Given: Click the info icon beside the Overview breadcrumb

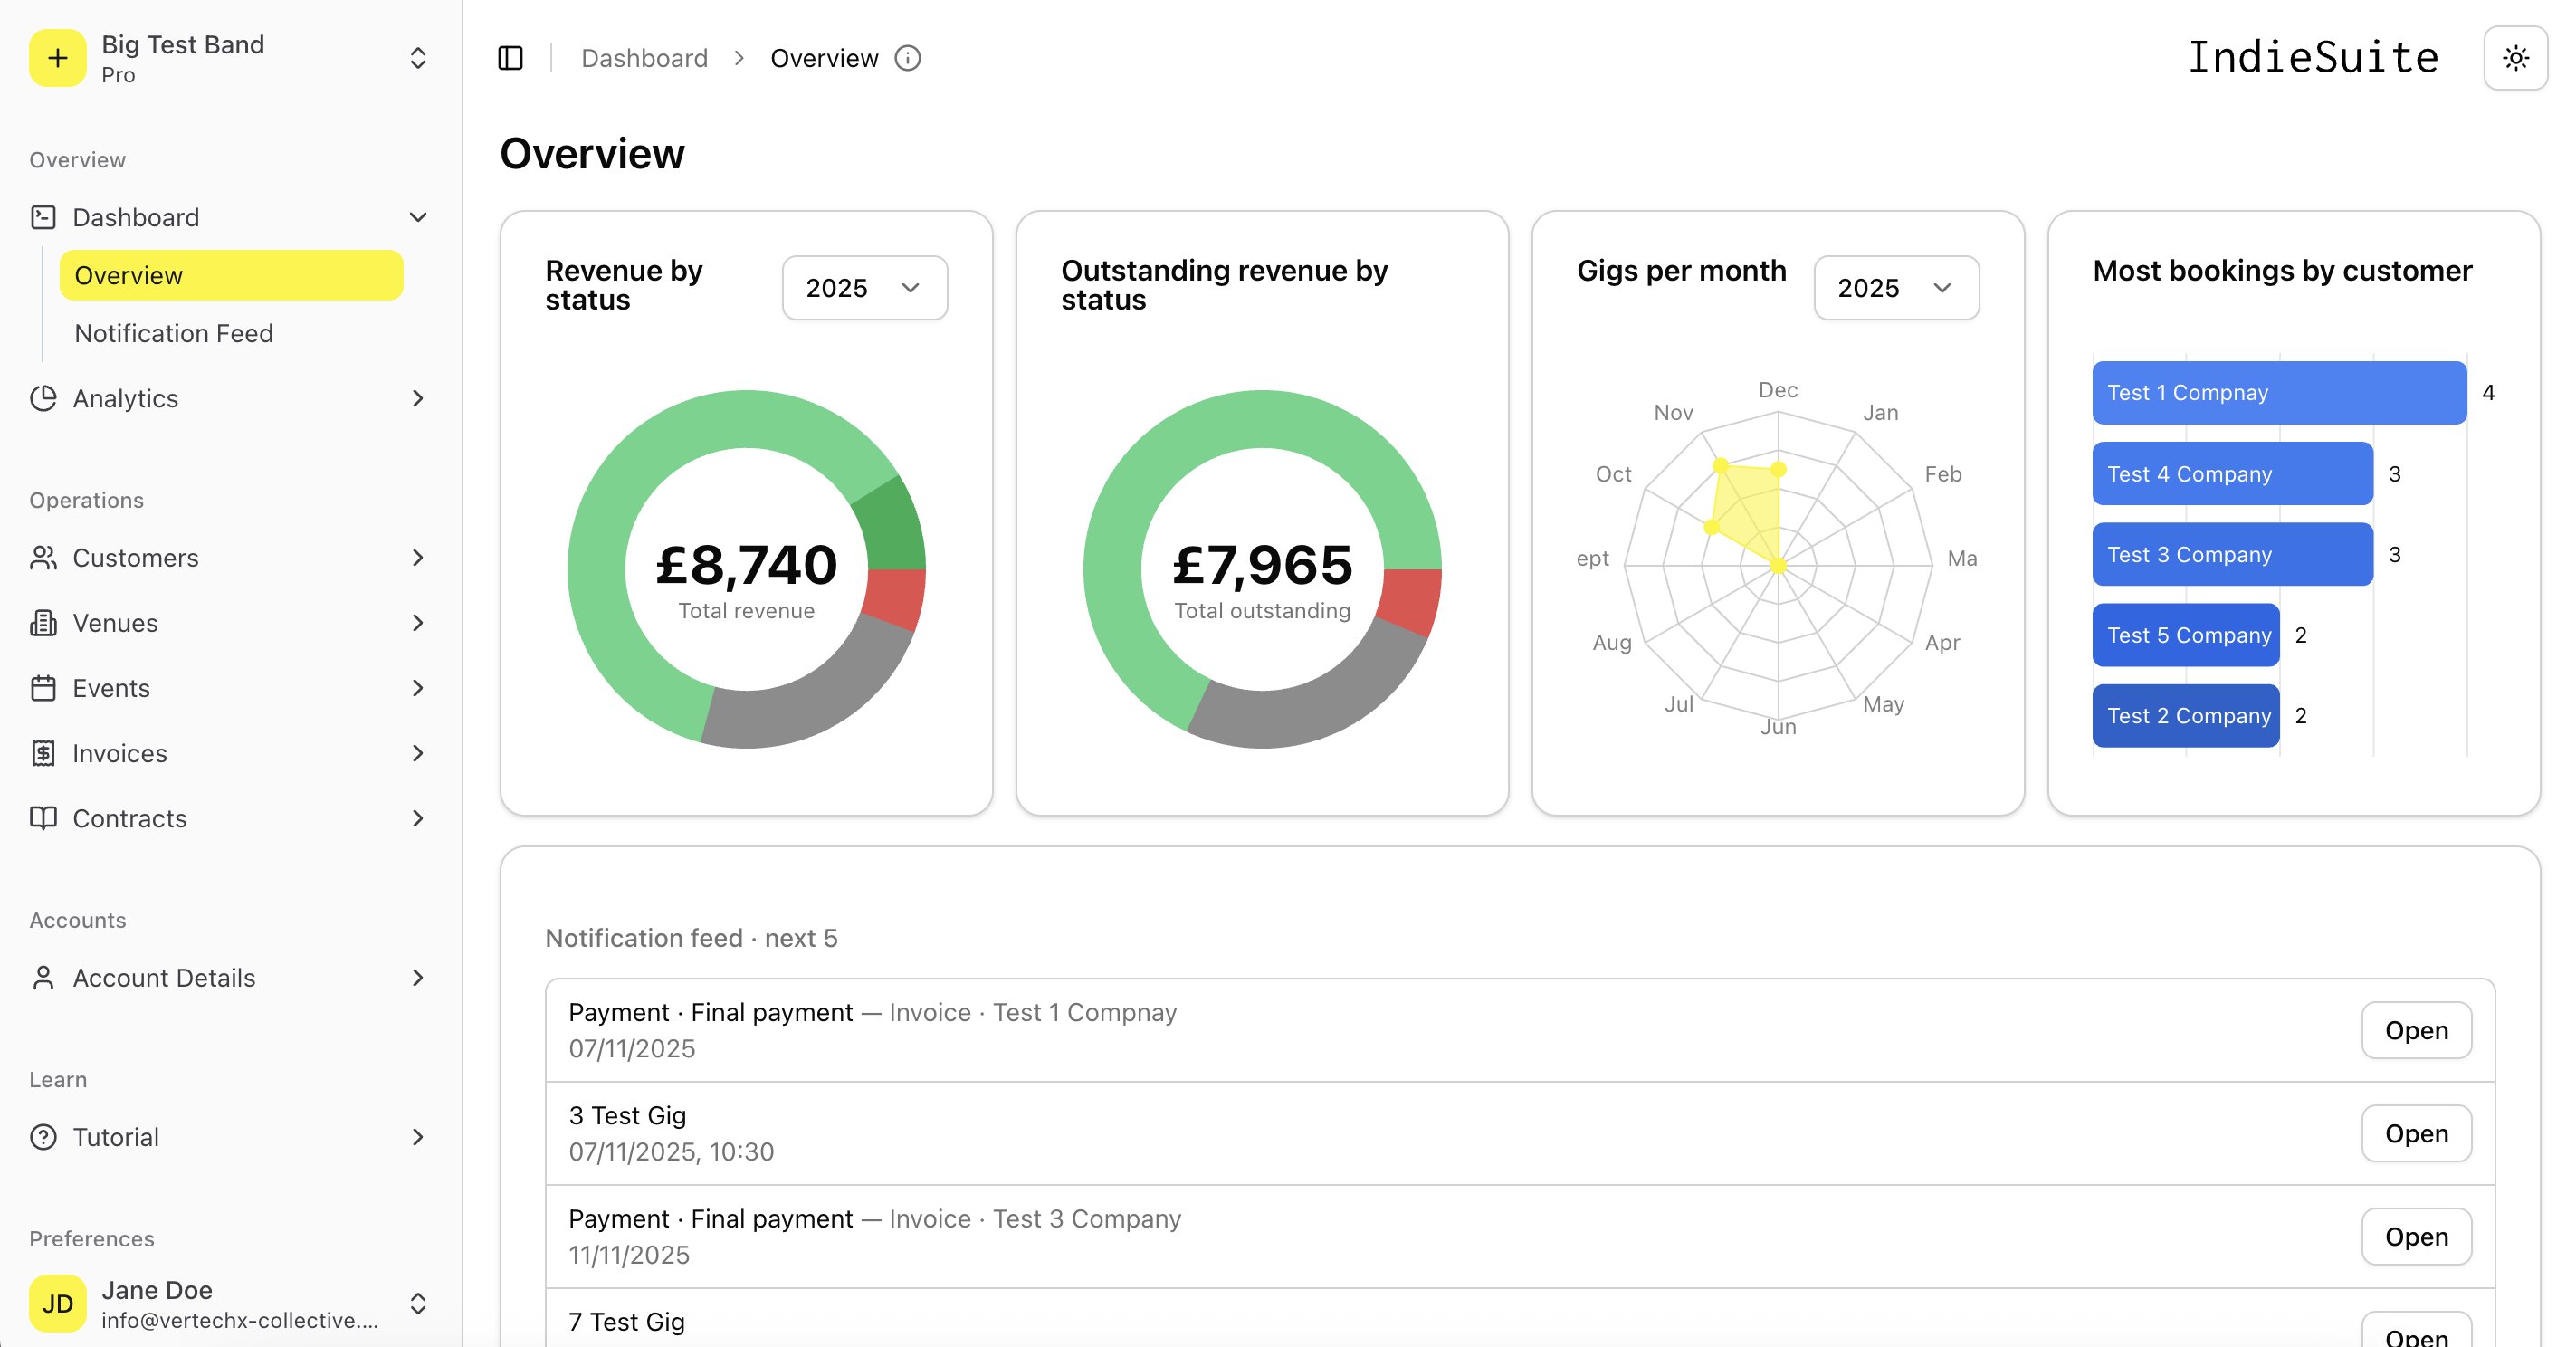Looking at the screenshot, I should click(907, 58).
